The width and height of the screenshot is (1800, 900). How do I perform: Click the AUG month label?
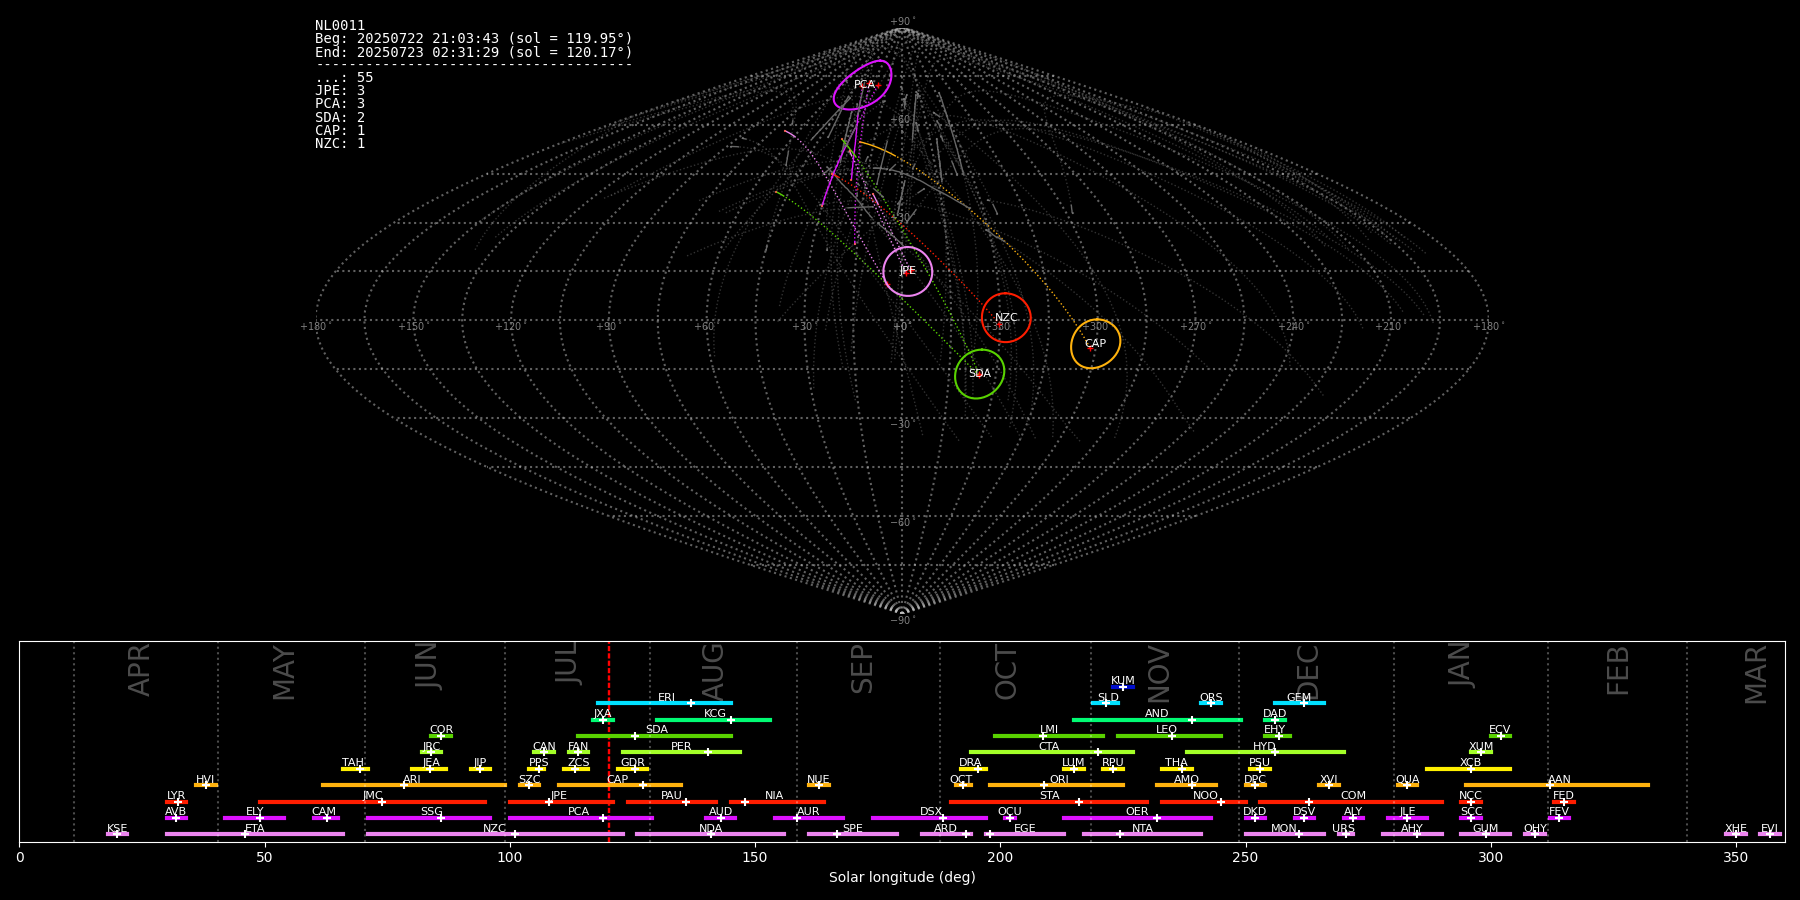pyautogui.click(x=713, y=672)
